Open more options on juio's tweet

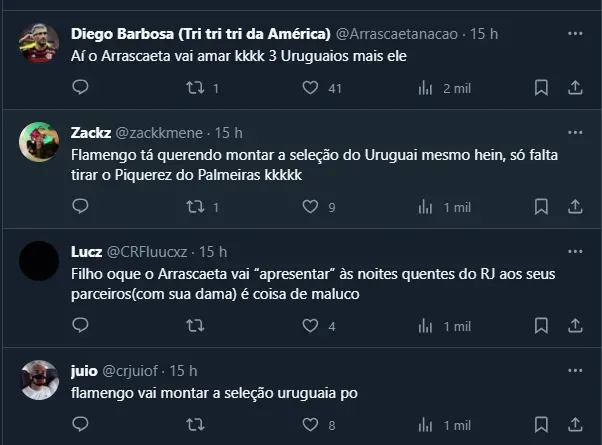tap(575, 370)
